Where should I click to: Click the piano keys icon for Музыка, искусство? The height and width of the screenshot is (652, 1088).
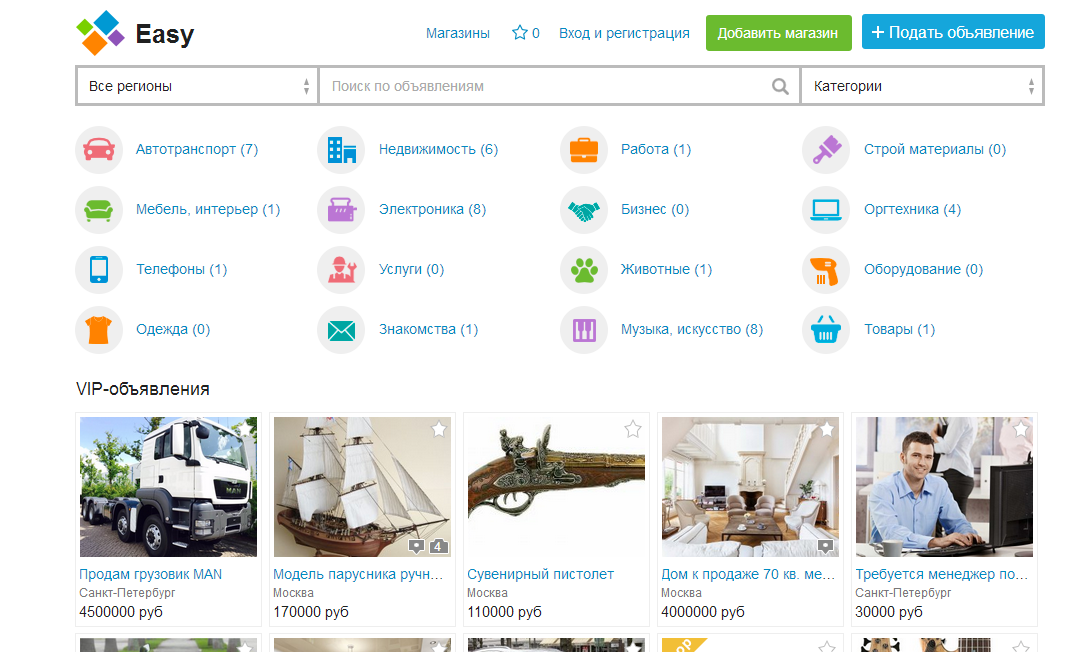[x=584, y=329]
